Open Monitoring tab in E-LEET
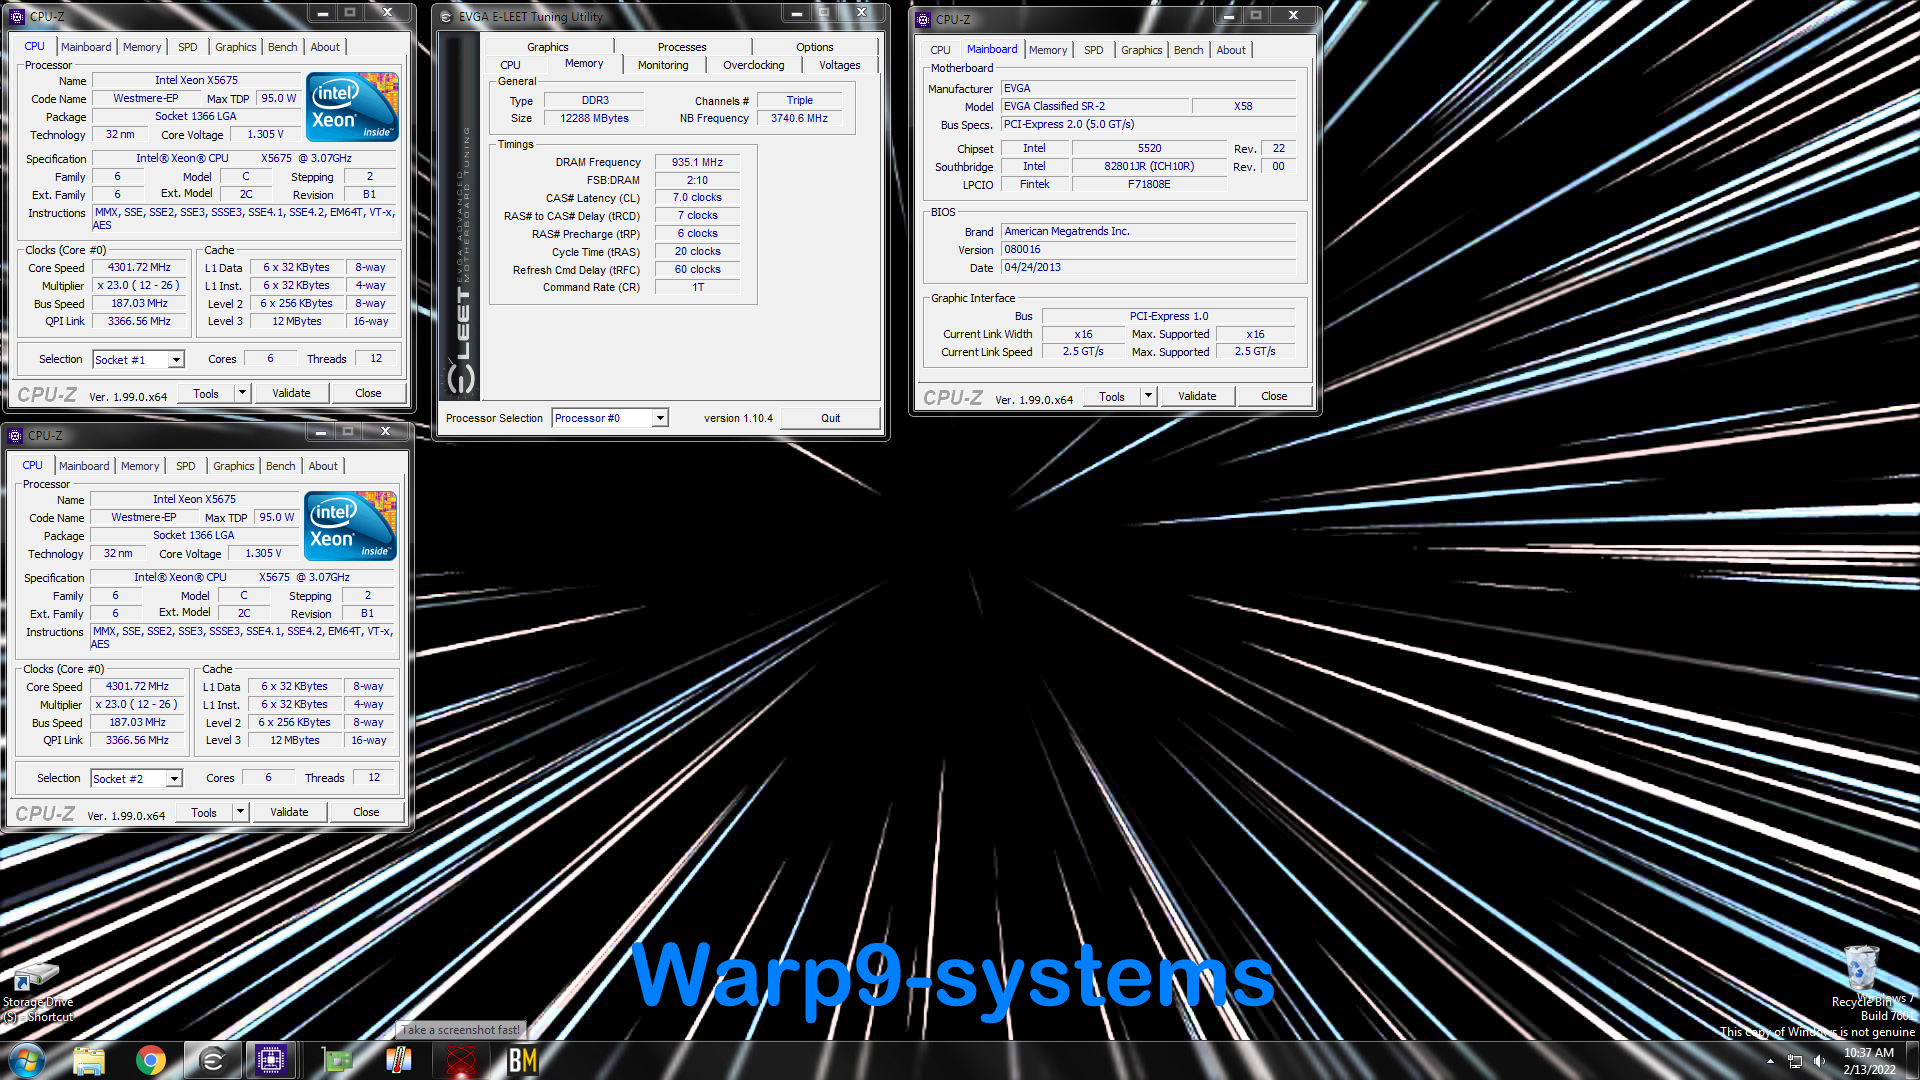The height and width of the screenshot is (1080, 1920). tap(663, 65)
